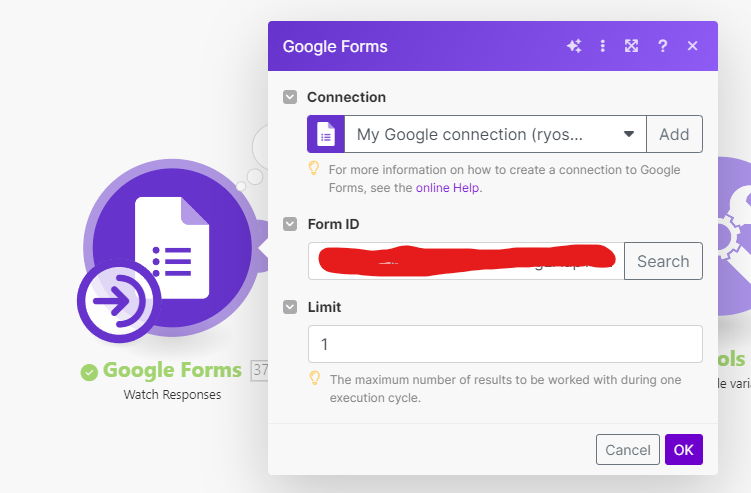This screenshot has width=751, height=493.
Task: Open the online Help link
Action: 448,187
